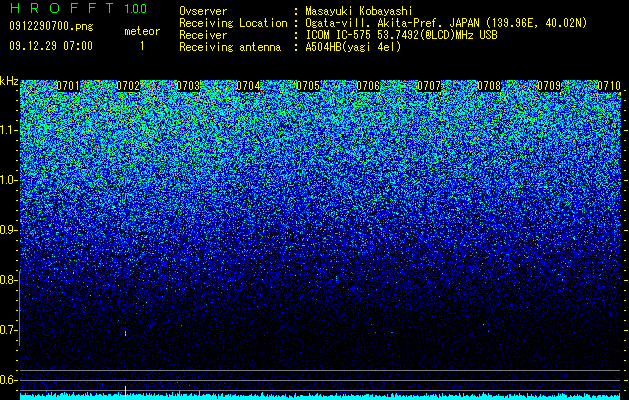Click the 0708 time marker
The height and width of the screenshot is (400, 629).
[489, 86]
